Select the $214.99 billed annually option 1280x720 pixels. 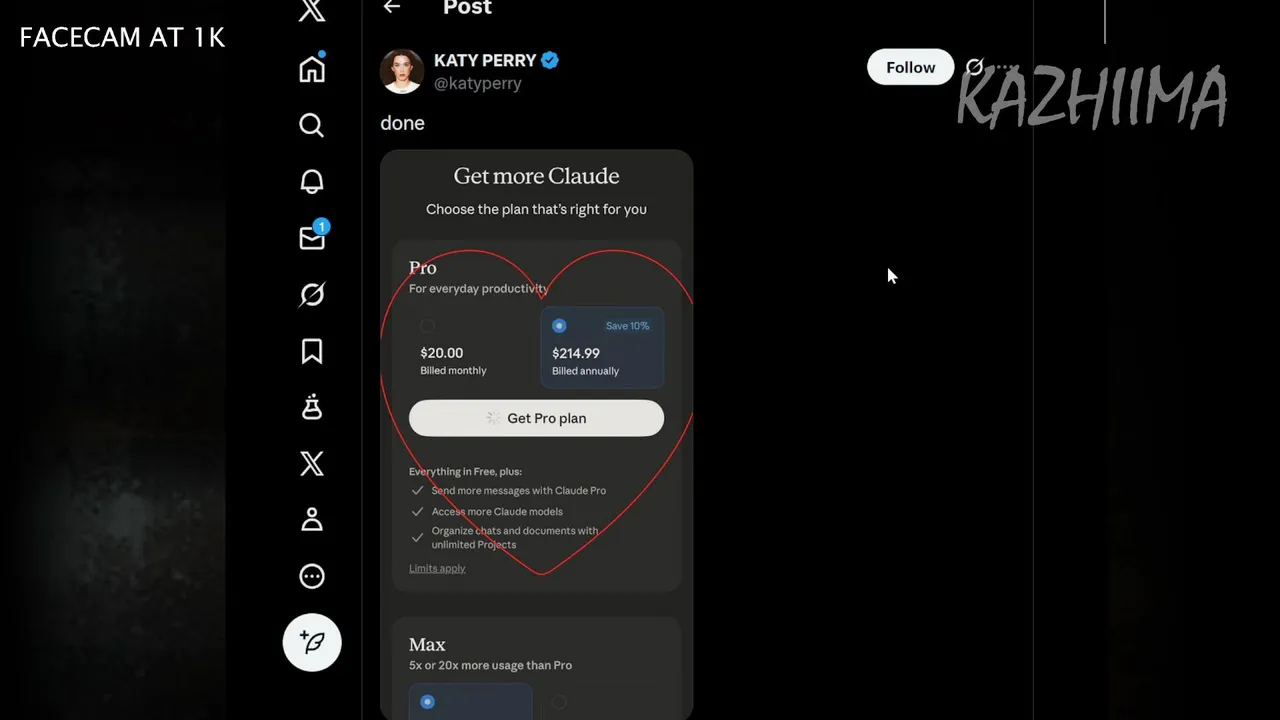[602, 347]
